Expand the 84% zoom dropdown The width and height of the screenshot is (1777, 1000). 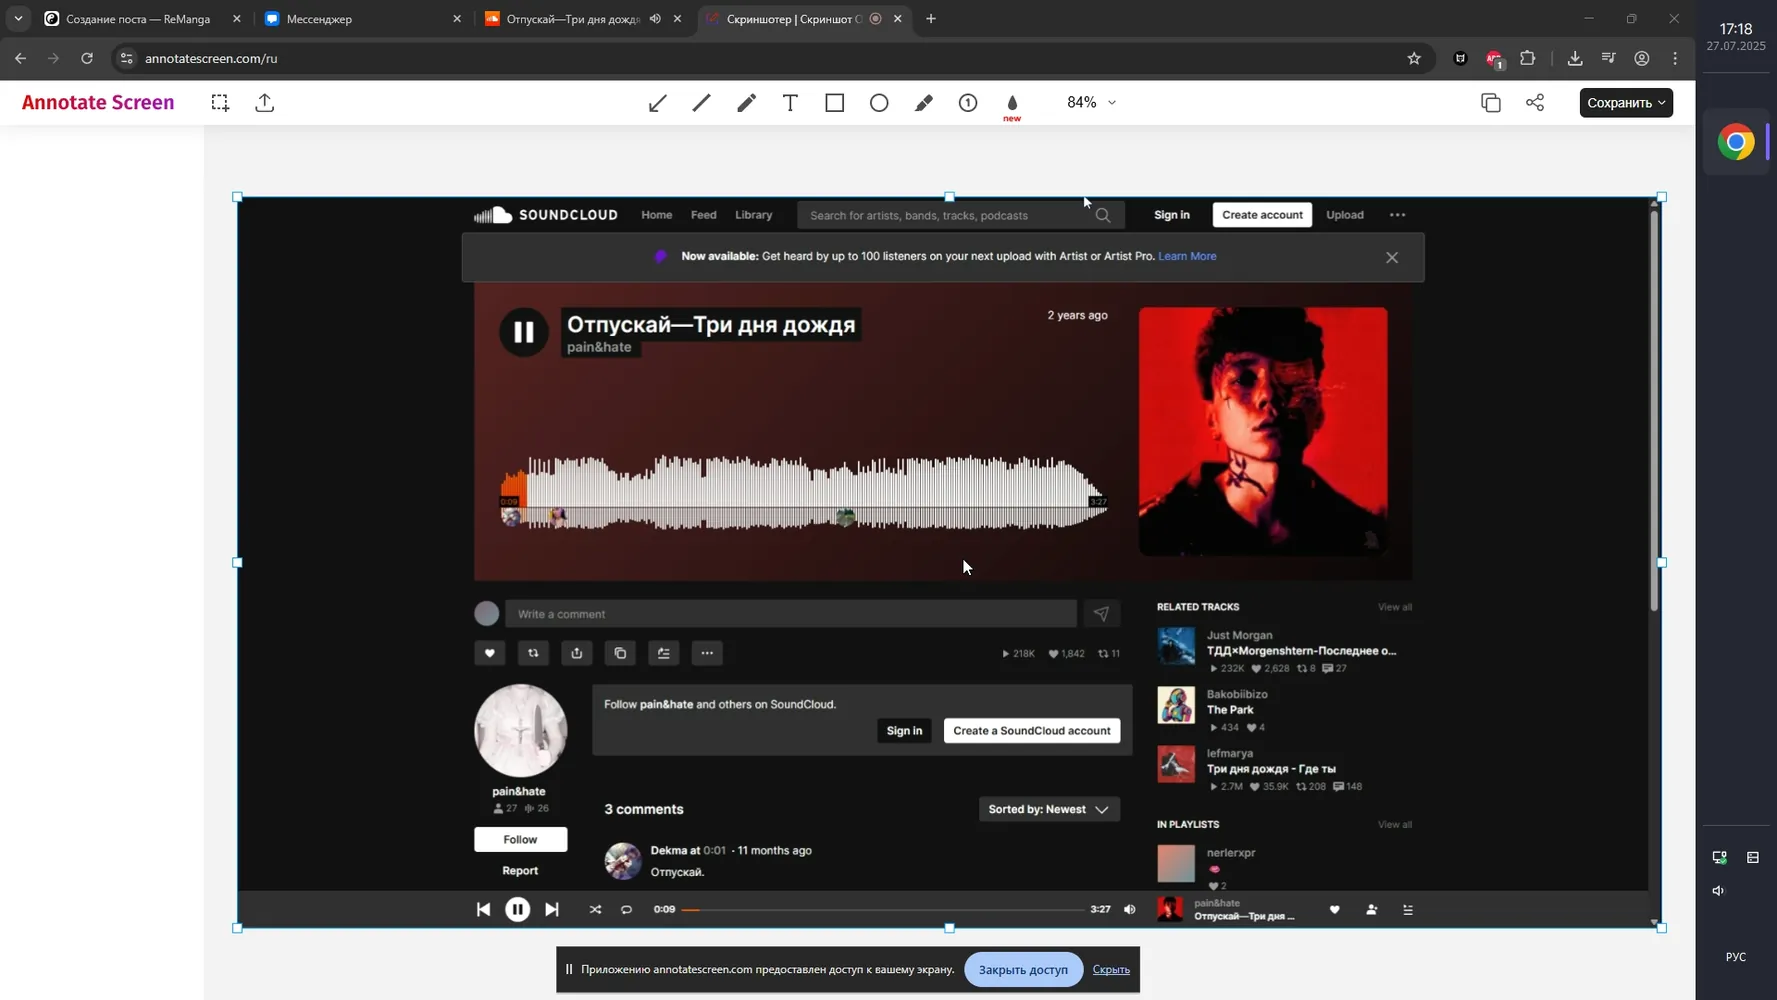tap(1091, 102)
